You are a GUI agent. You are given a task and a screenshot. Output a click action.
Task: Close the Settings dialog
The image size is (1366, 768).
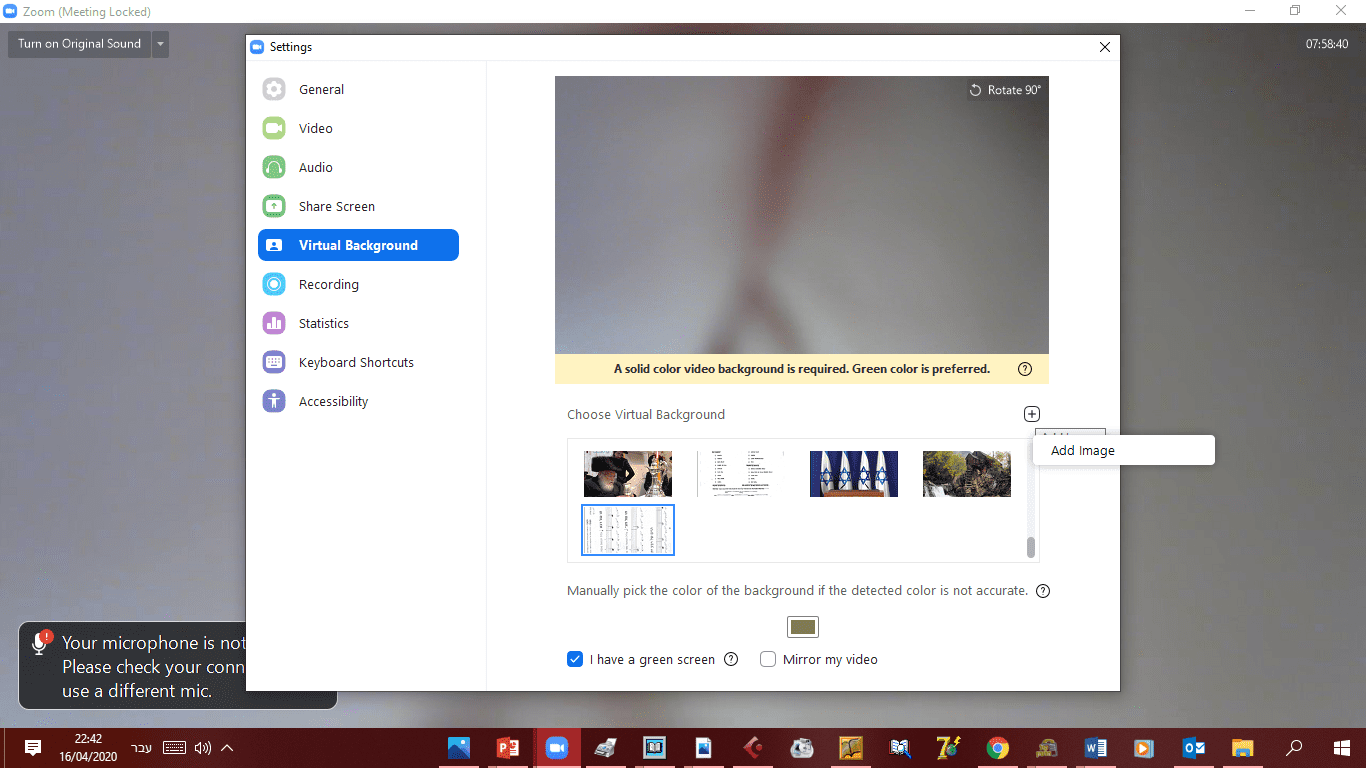pyautogui.click(x=1105, y=47)
